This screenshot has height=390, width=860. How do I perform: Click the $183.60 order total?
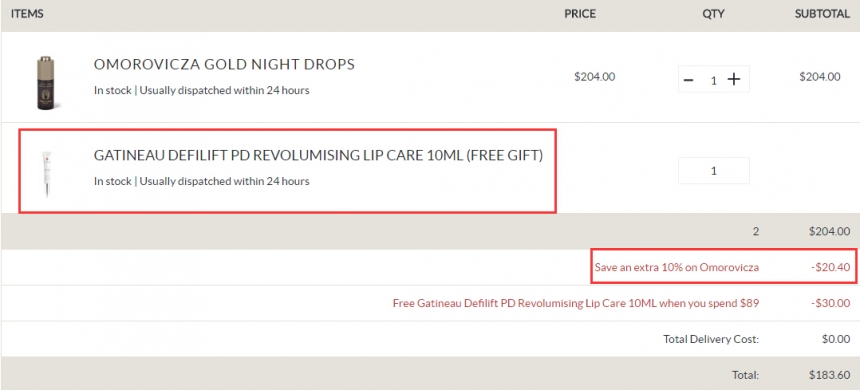[829, 375]
